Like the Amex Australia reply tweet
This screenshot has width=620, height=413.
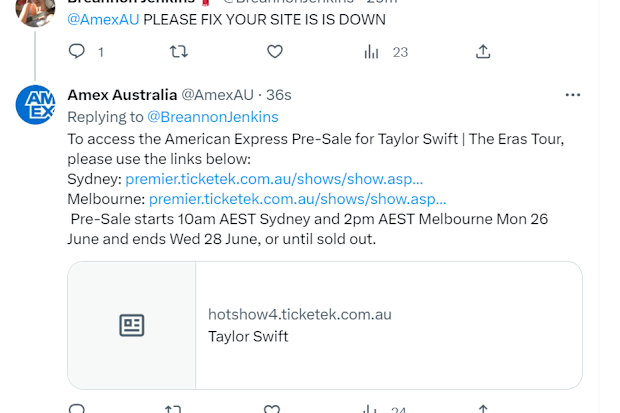[272, 409]
